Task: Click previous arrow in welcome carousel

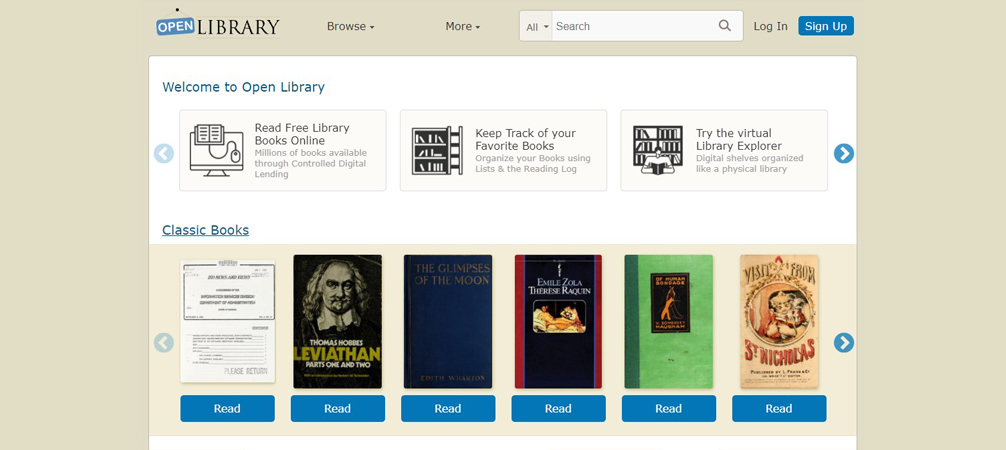Action: (164, 153)
